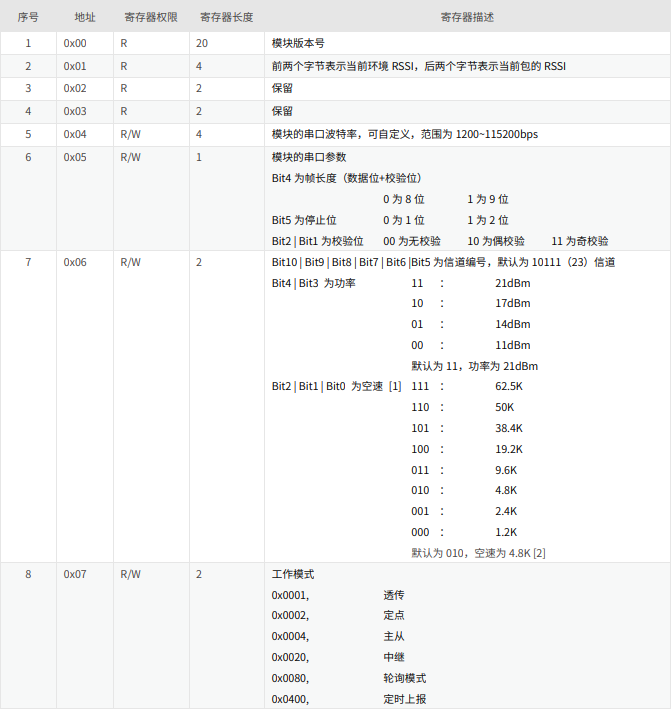Click the 9.6K air rate value
The image size is (671, 709).
tap(506, 470)
